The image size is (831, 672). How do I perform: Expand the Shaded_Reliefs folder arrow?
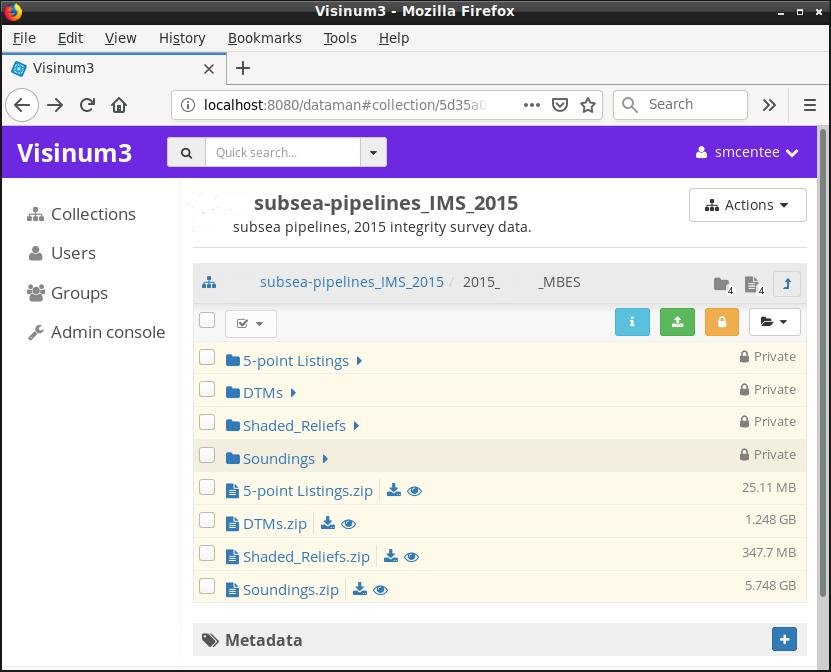click(356, 426)
